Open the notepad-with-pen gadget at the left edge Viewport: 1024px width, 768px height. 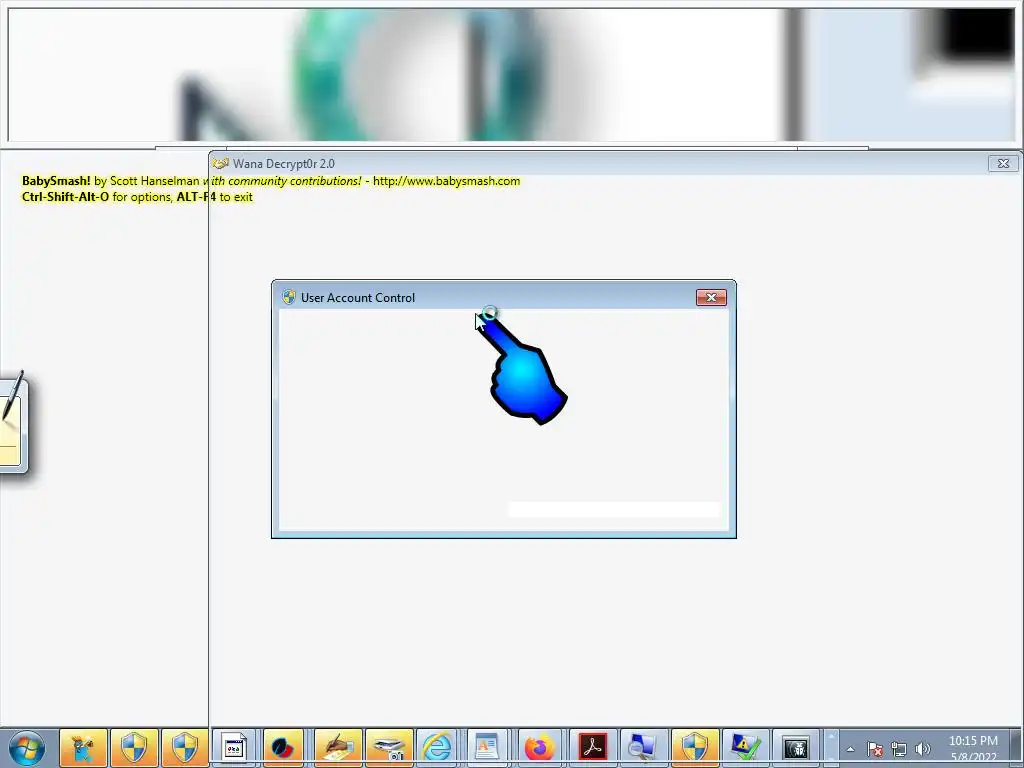click(x=13, y=421)
